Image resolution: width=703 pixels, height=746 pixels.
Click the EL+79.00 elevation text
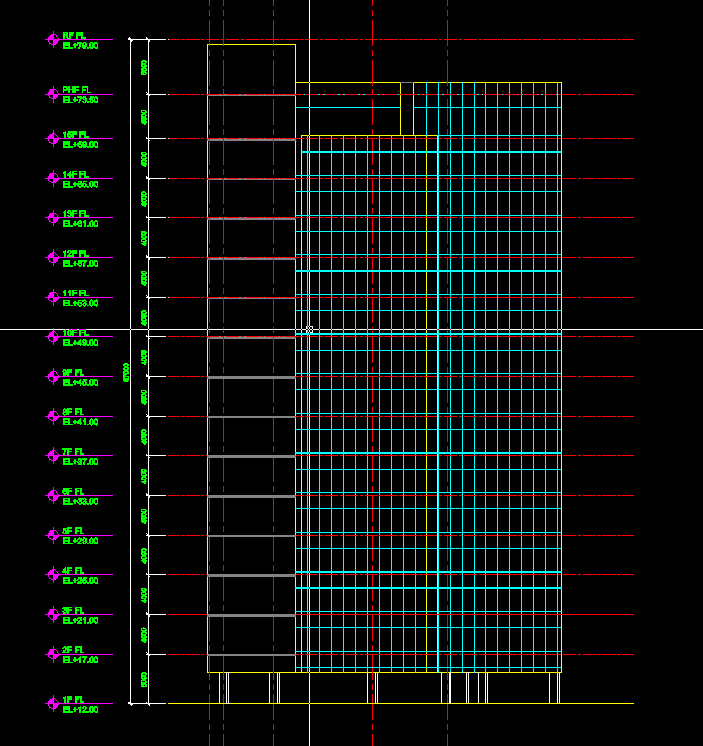[x=80, y=46]
